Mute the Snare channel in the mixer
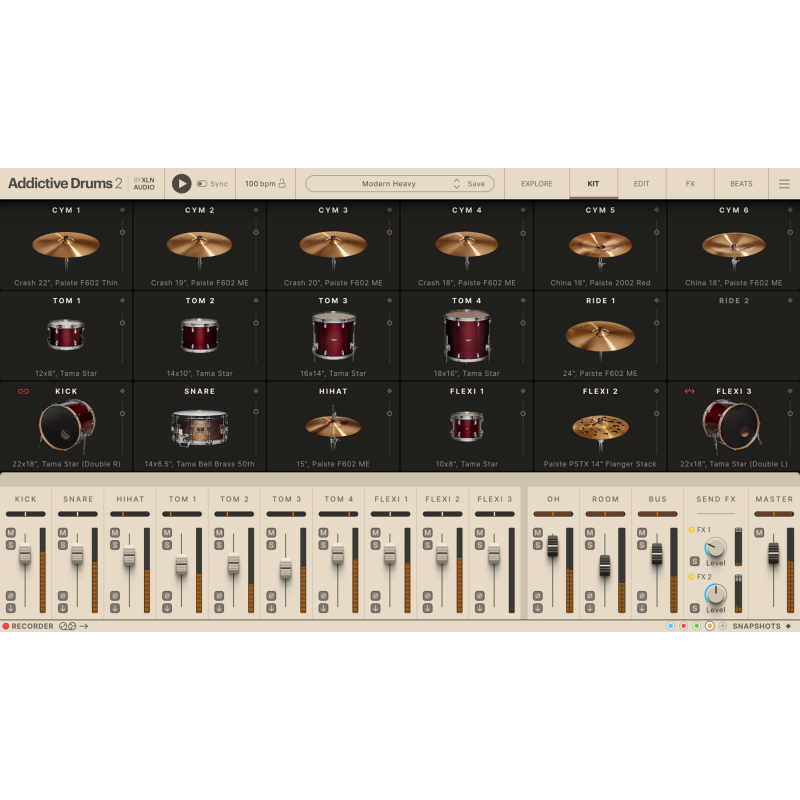This screenshot has width=800, height=800. click(61, 532)
